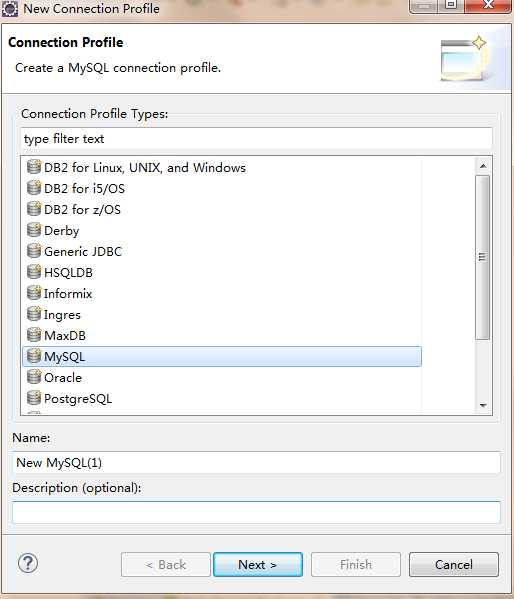Click the Ingres database icon
Screen dimensions: 514x599
(x=34, y=314)
